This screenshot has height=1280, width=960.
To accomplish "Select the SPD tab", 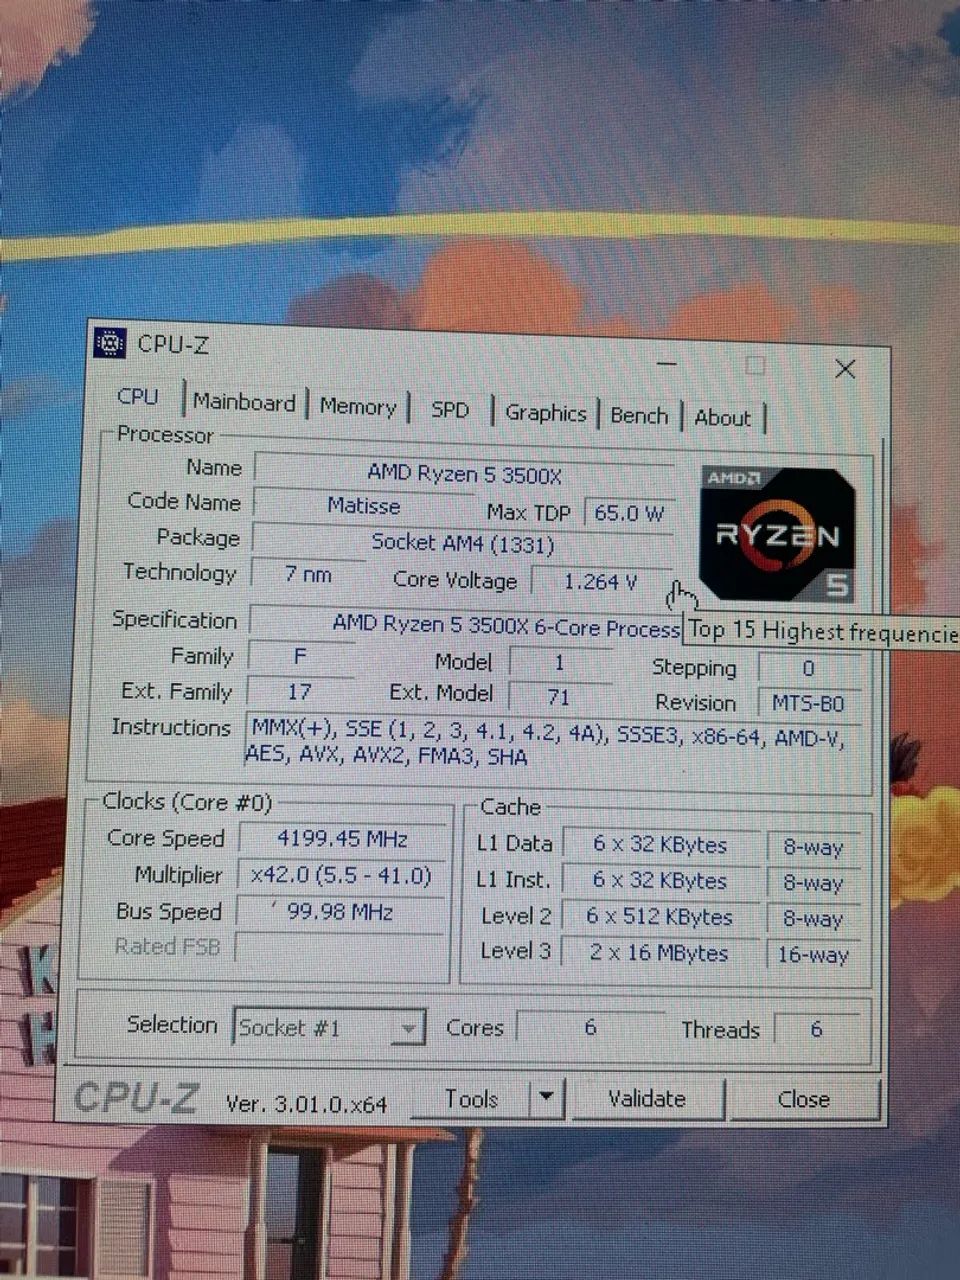I will click(x=450, y=410).
